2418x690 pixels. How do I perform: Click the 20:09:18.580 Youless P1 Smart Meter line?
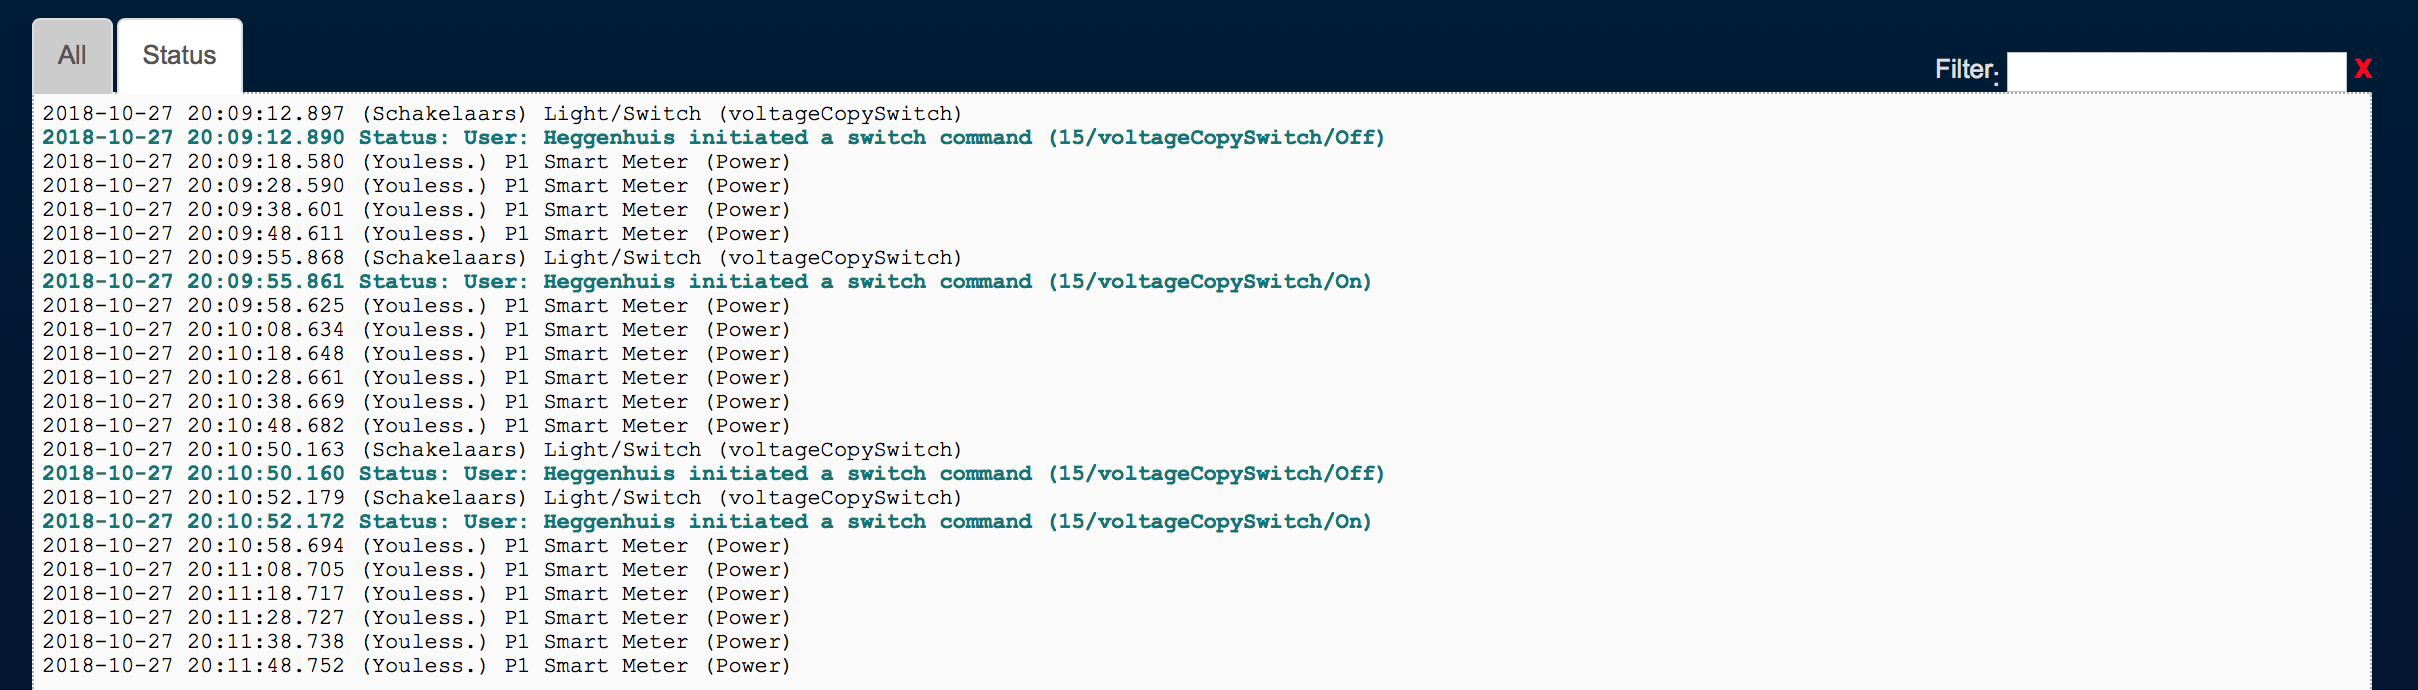416,162
